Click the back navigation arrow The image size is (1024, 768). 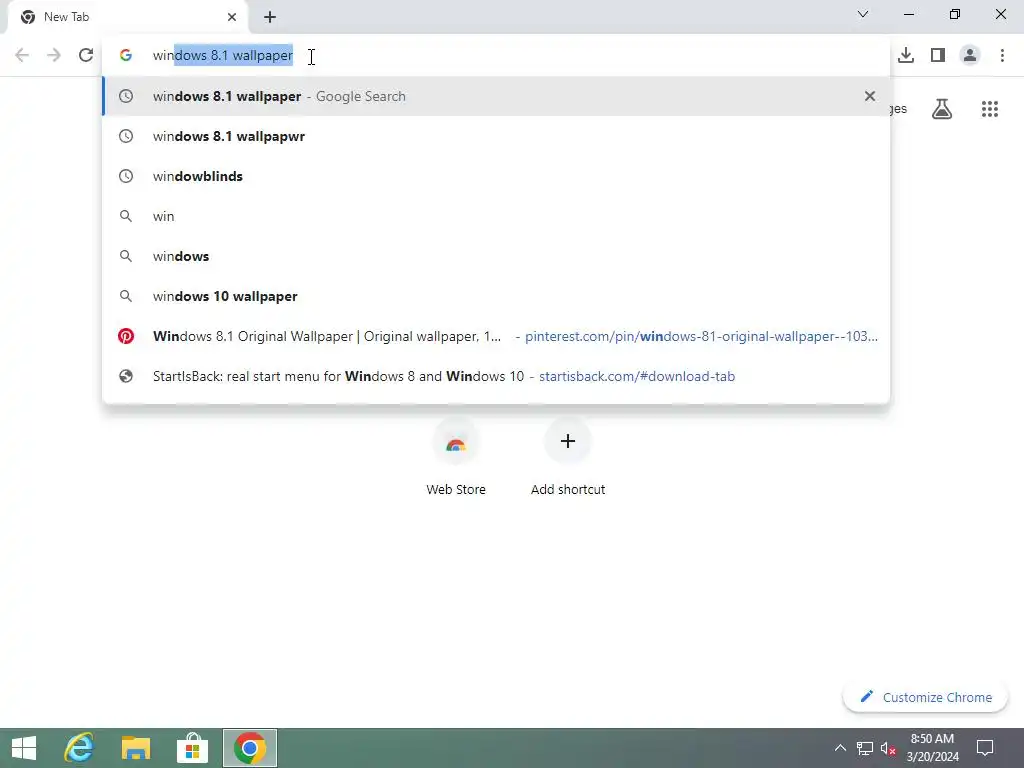(x=22, y=55)
